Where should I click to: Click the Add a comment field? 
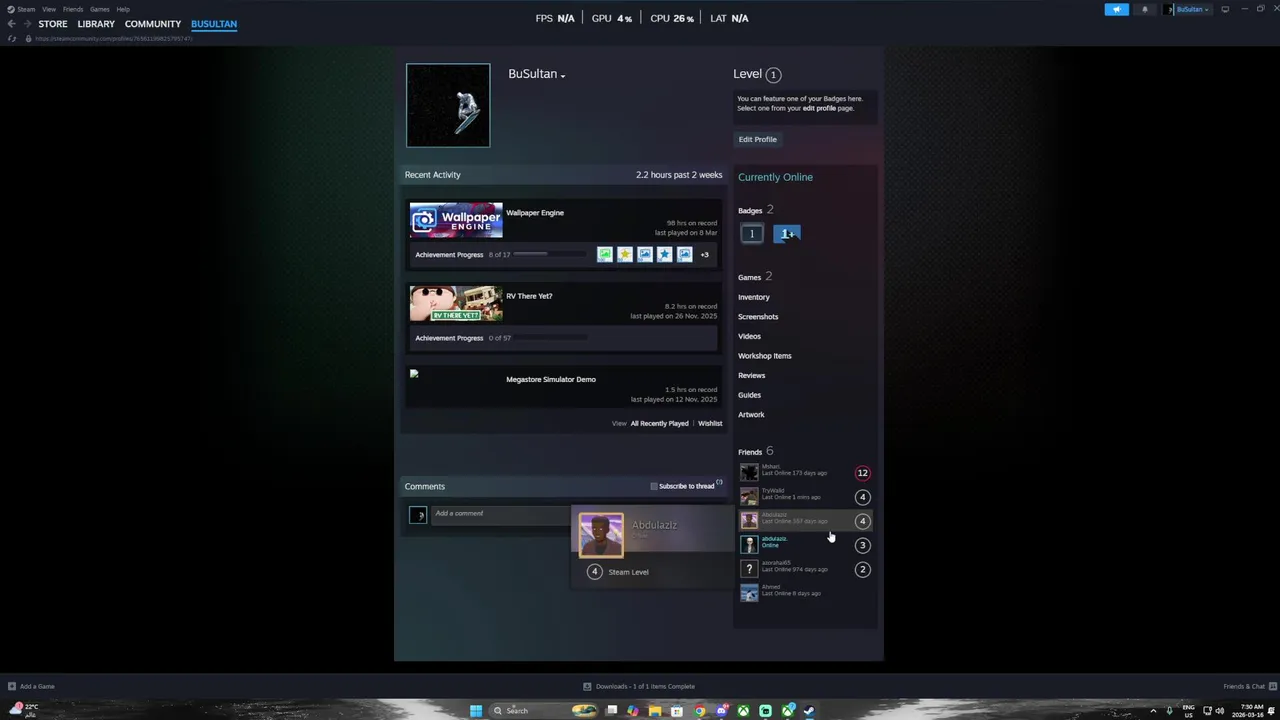coord(500,514)
